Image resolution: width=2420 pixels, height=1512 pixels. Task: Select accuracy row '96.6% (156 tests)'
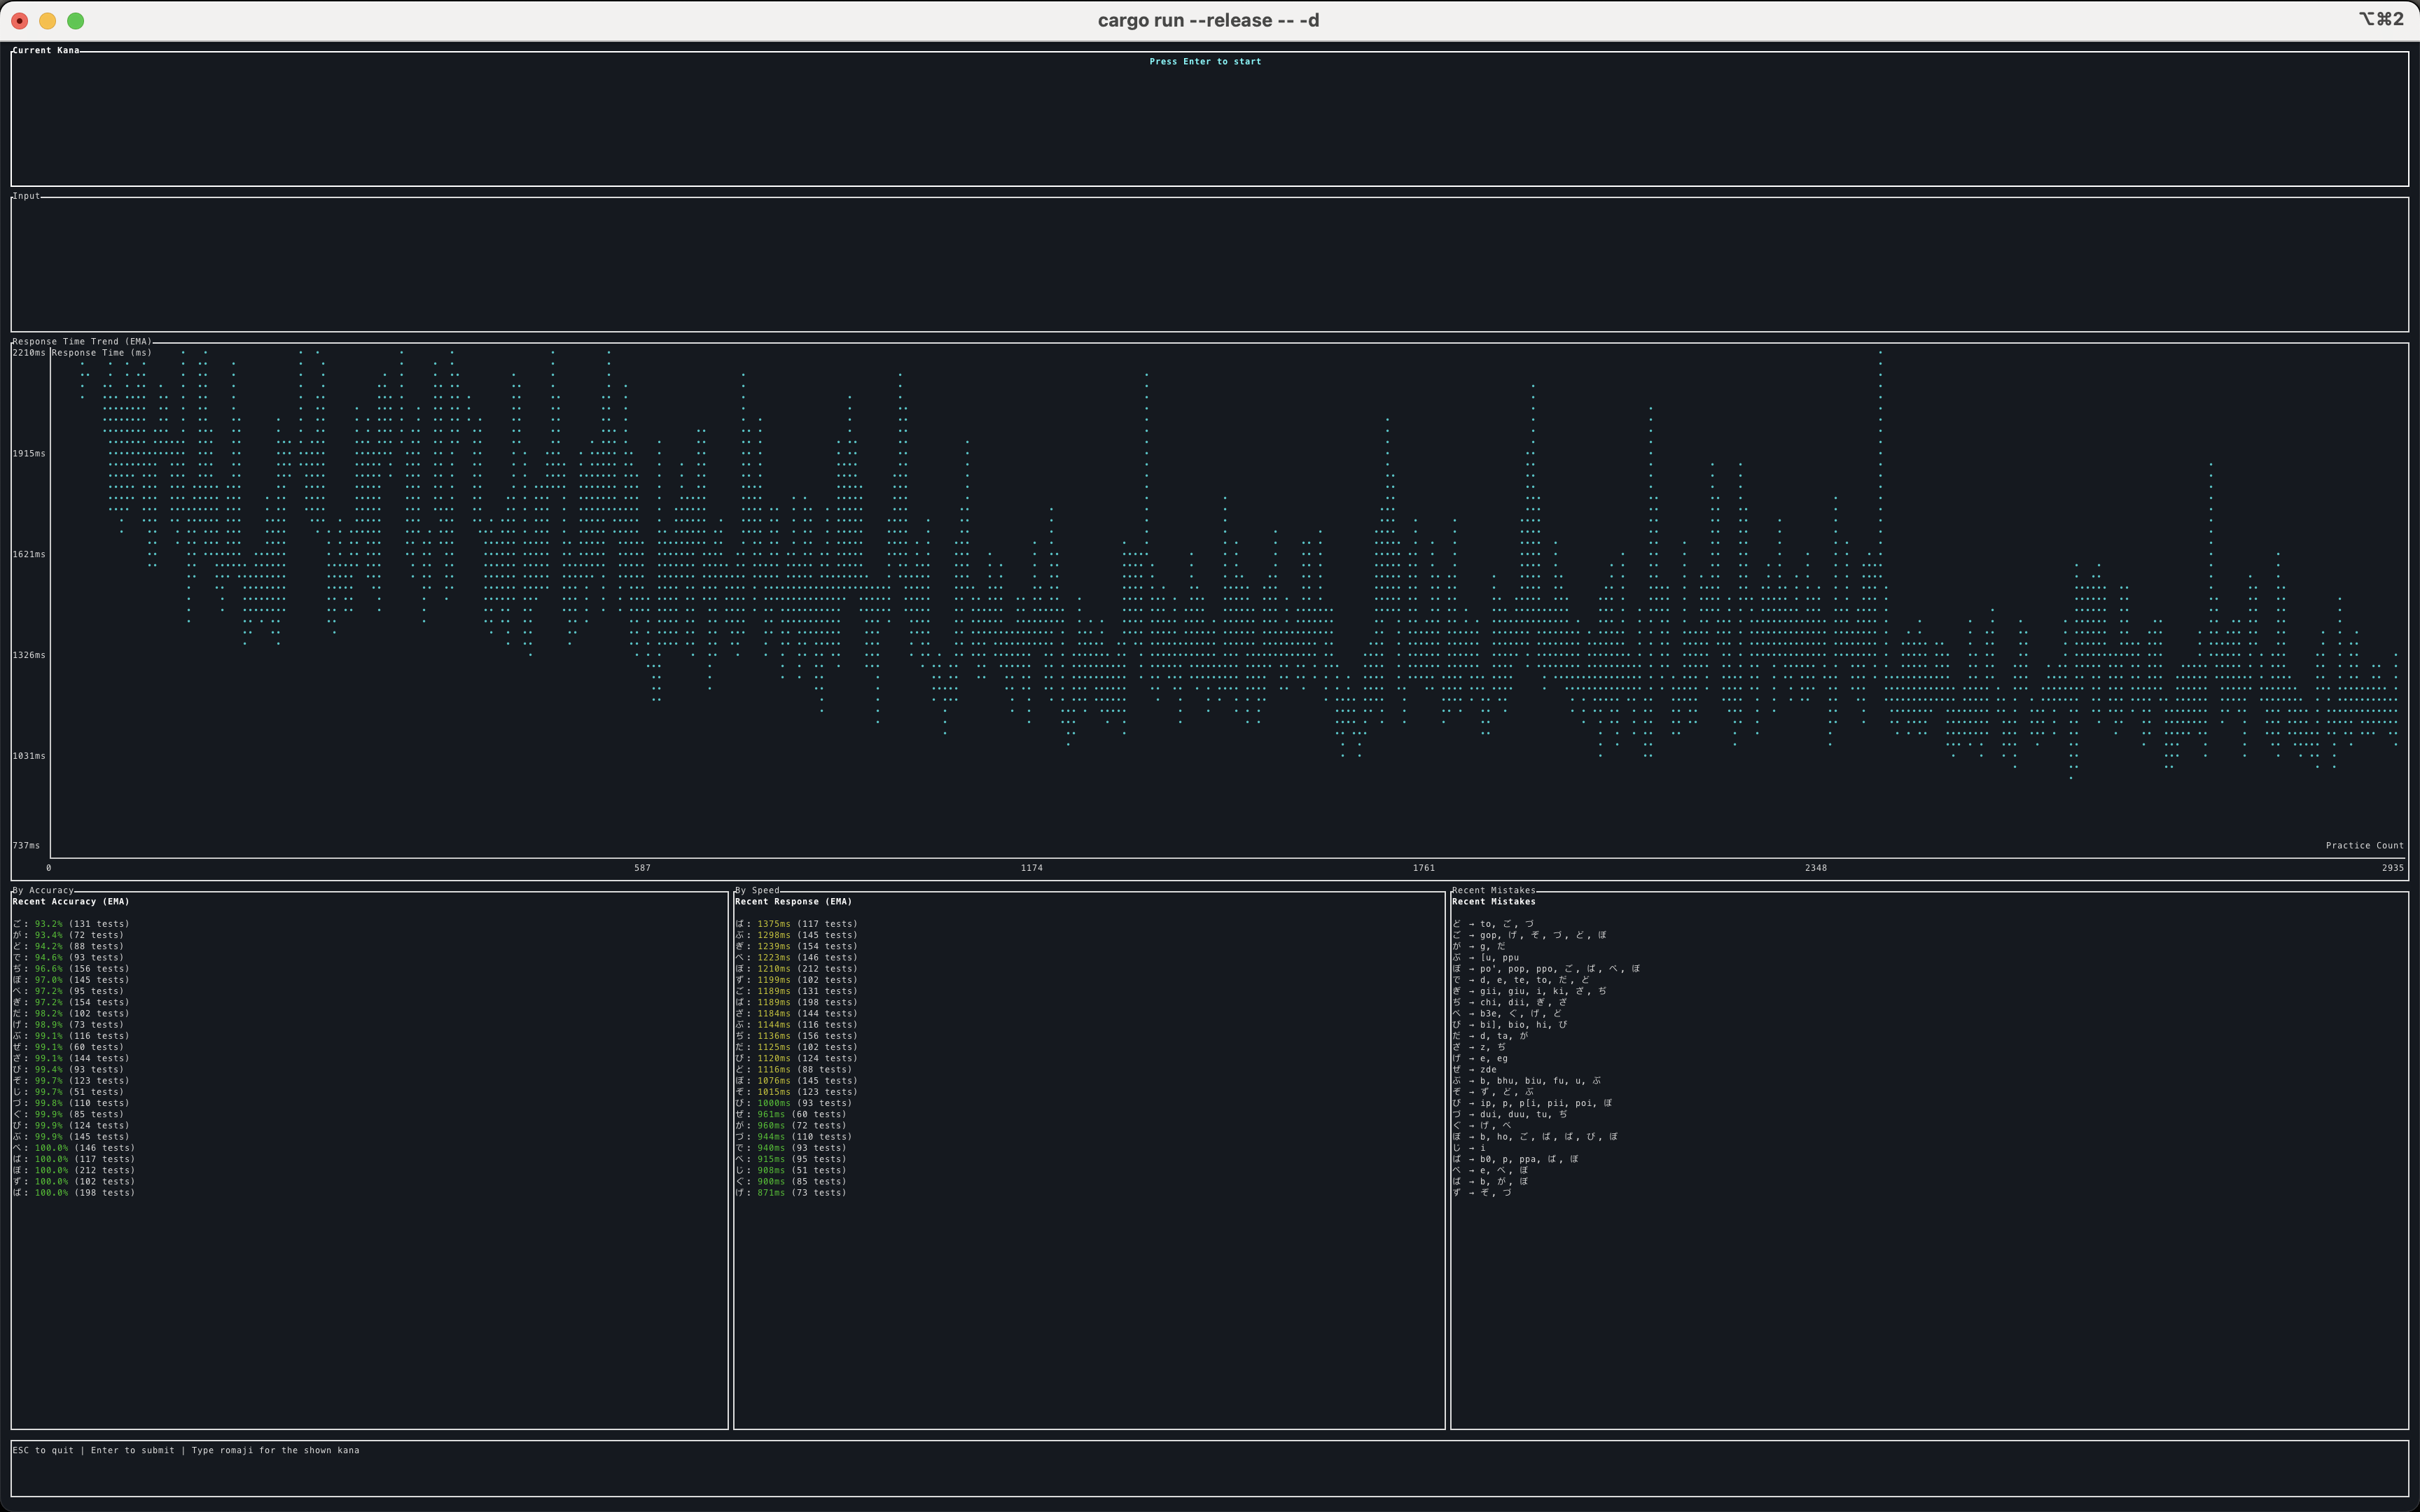(x=71, y=969)
